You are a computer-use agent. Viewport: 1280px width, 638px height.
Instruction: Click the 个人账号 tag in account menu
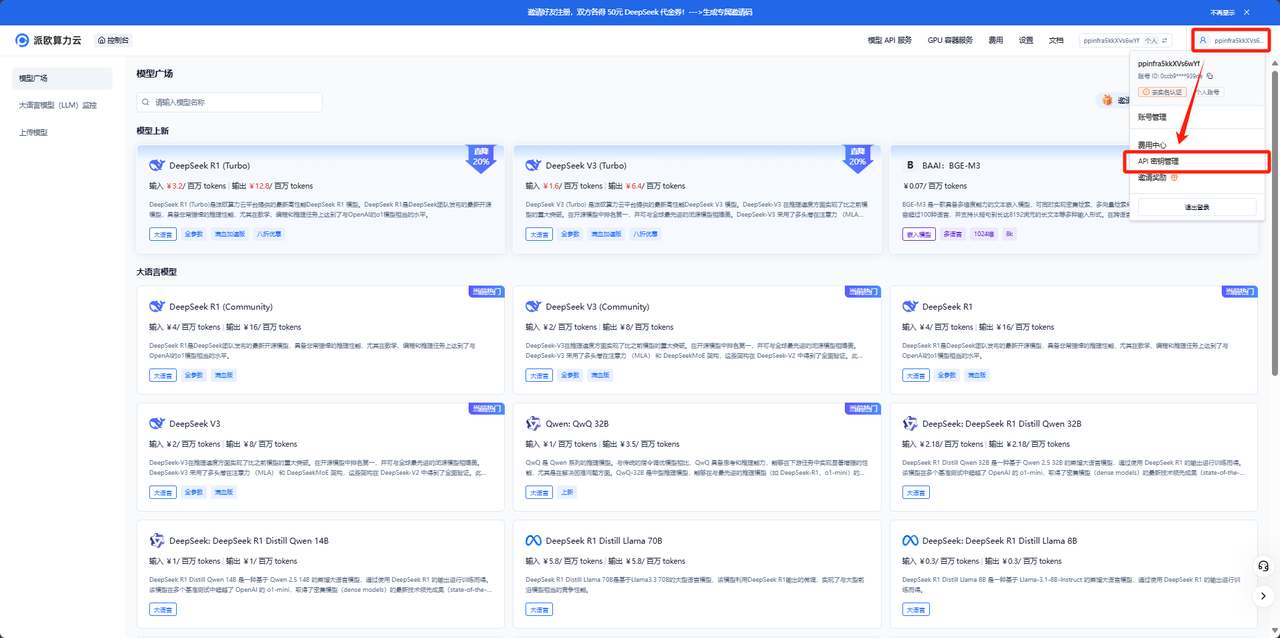(x=1207, y=92)
